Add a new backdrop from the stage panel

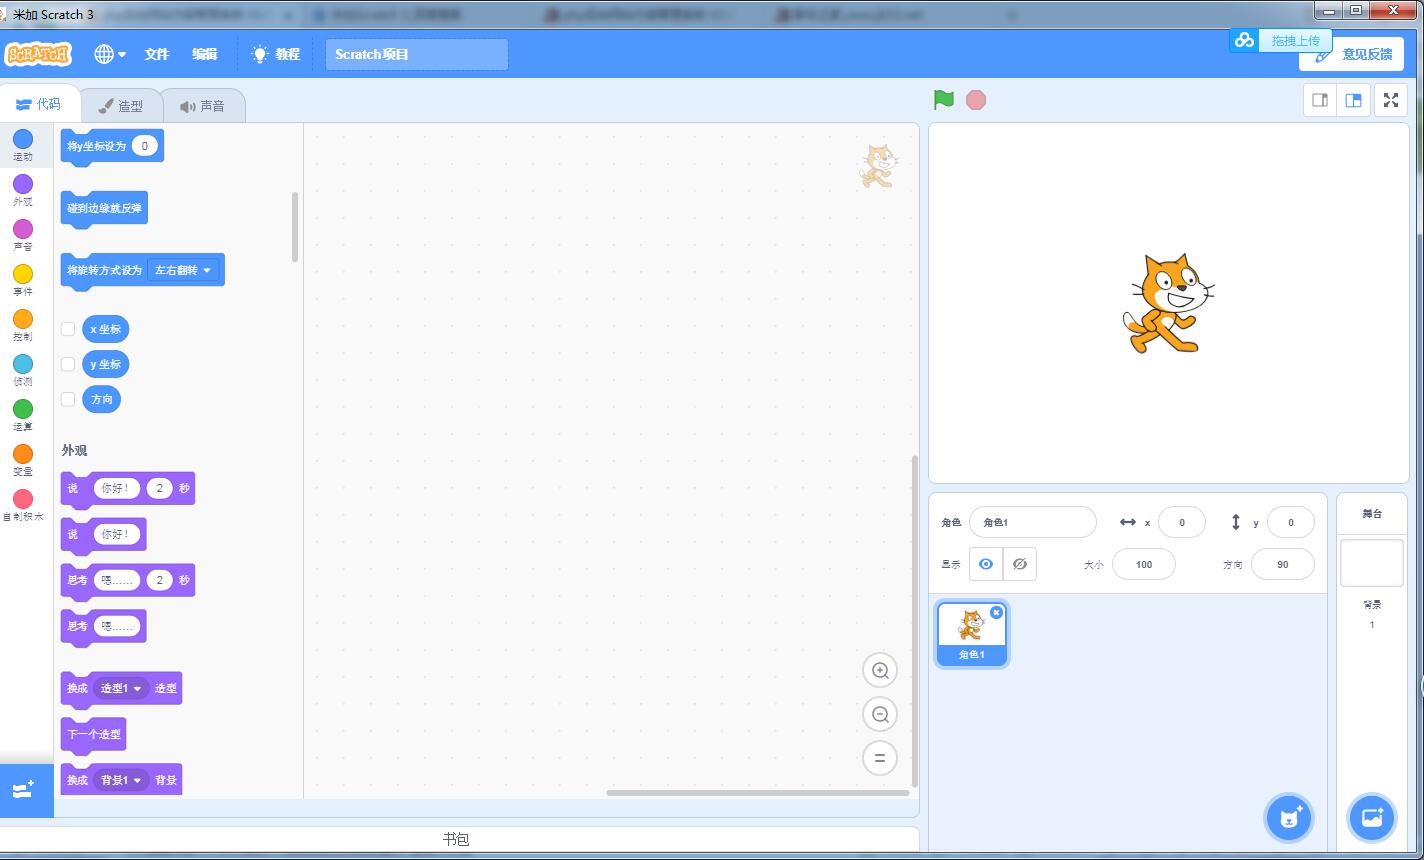(x=1371, y=818)
